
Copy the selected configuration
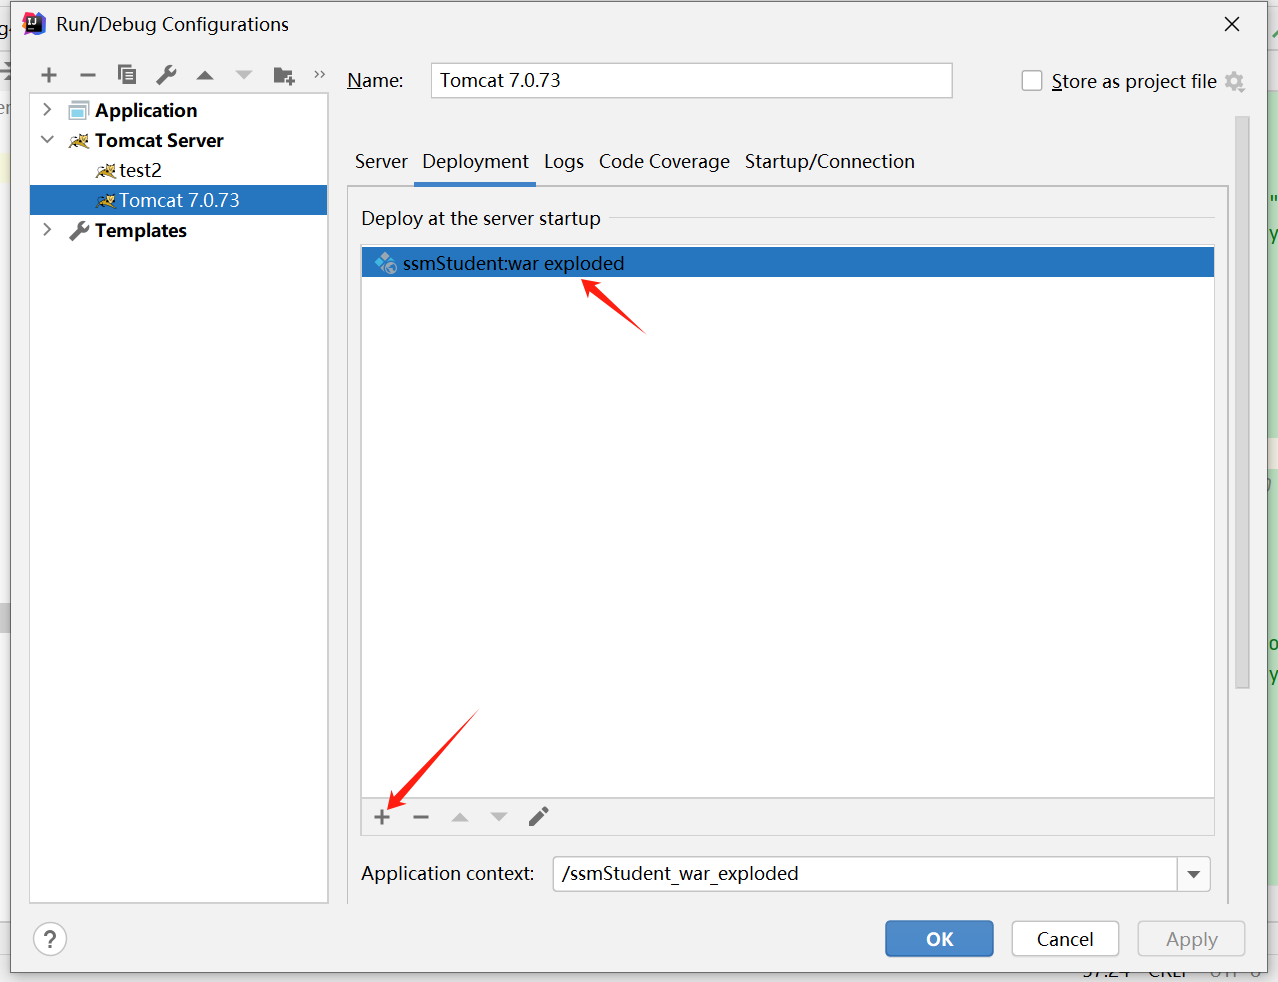tap(127, 75)
